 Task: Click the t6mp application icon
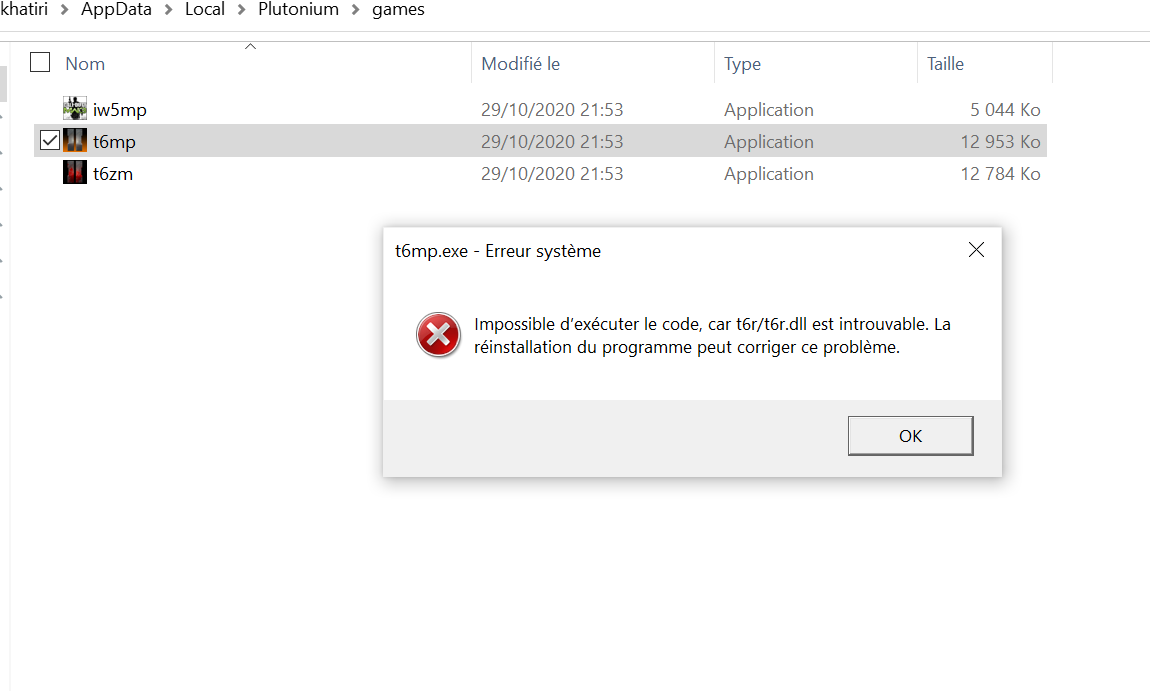point(75,141)
